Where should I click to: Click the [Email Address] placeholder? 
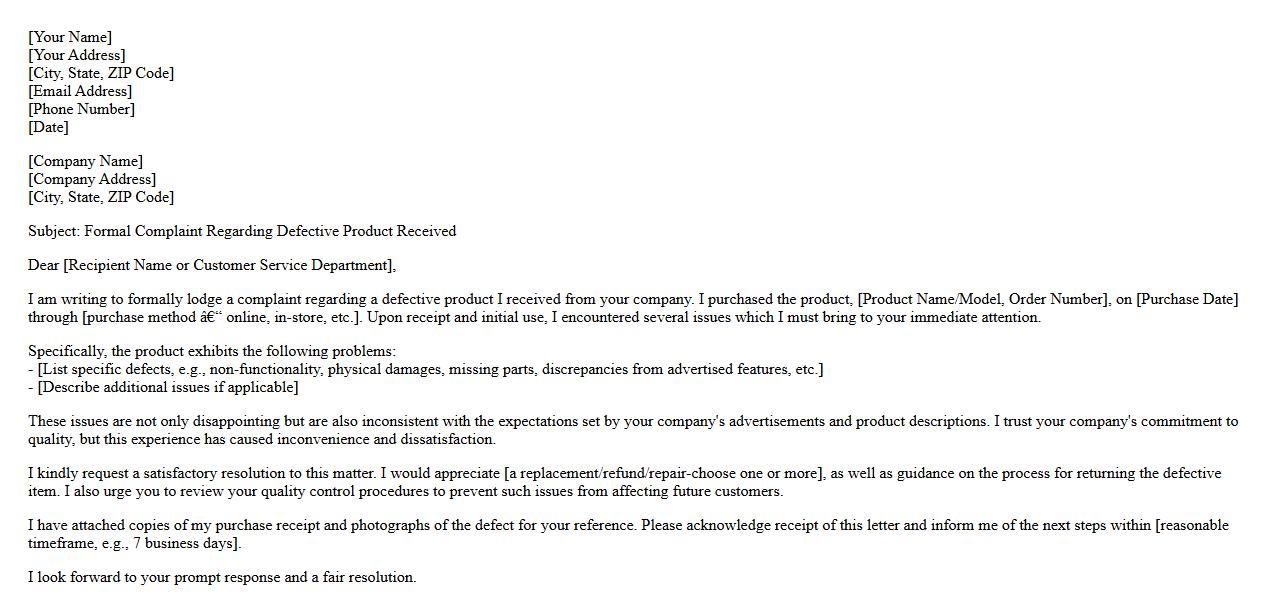(x=80, y=91)
